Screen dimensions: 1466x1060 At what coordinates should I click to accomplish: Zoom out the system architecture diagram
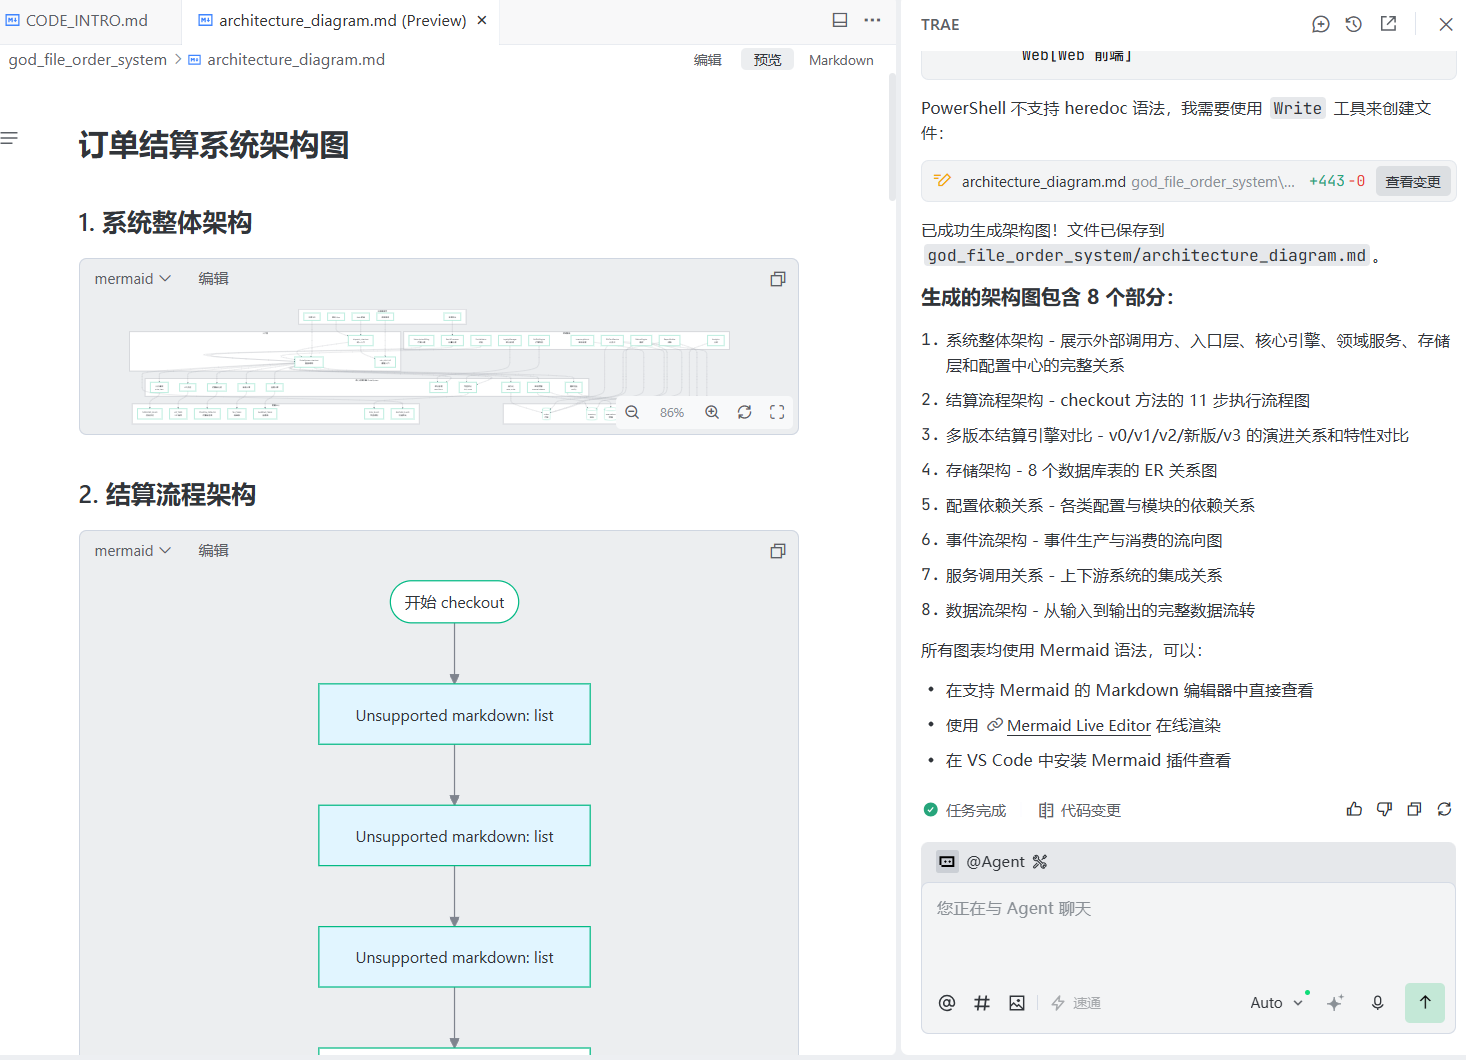(632, 412)
